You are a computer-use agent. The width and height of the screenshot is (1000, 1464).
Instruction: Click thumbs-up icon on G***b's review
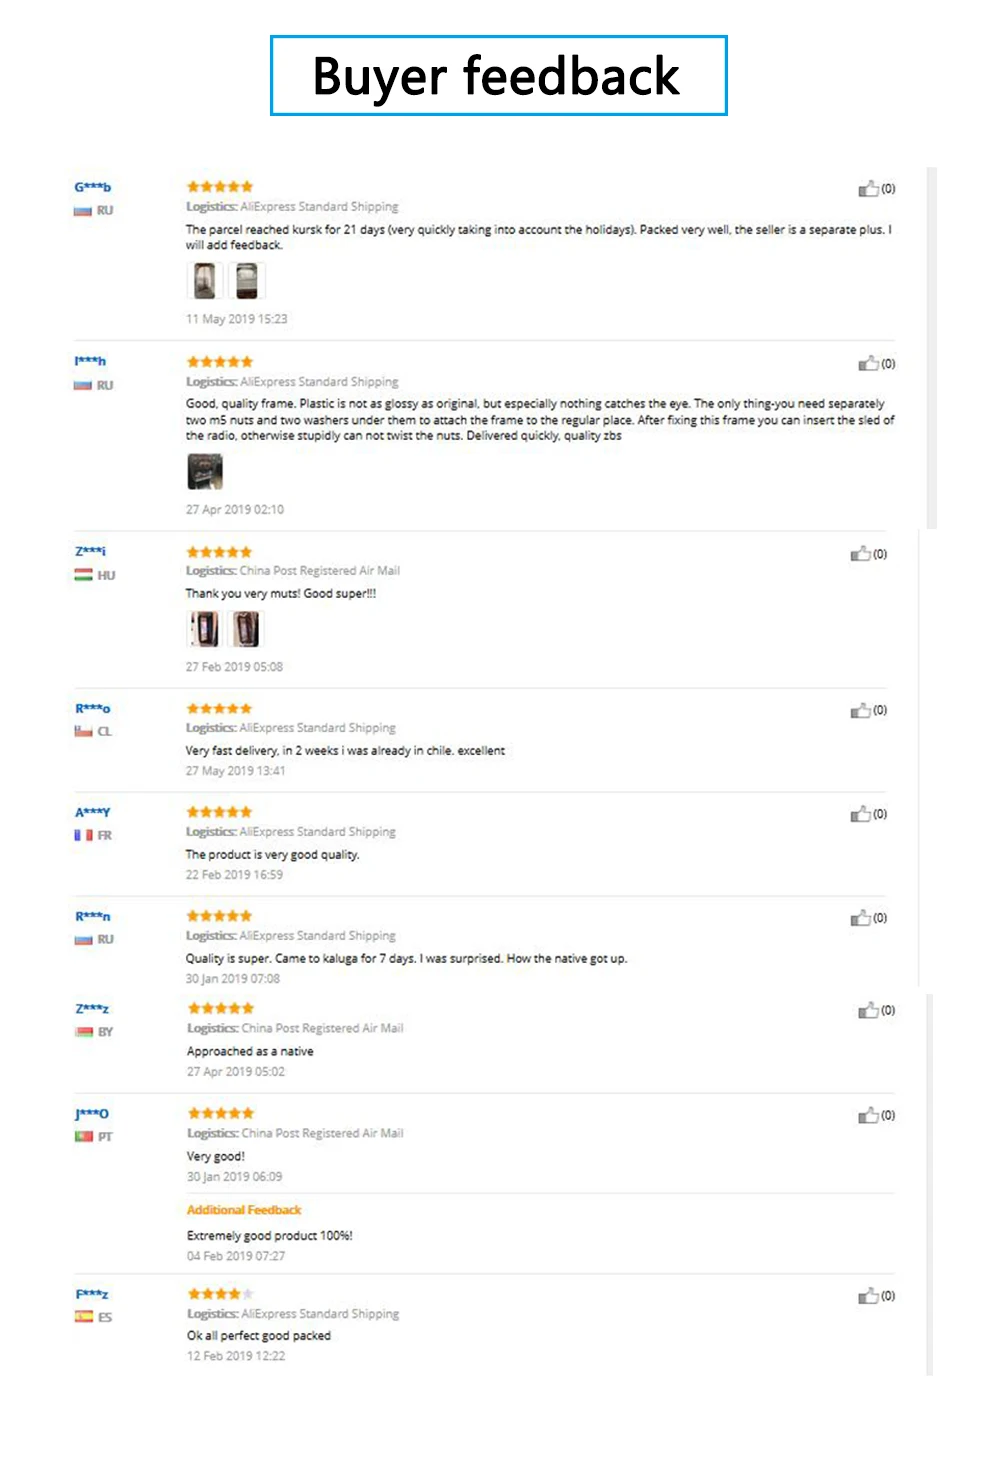(868, 189)
